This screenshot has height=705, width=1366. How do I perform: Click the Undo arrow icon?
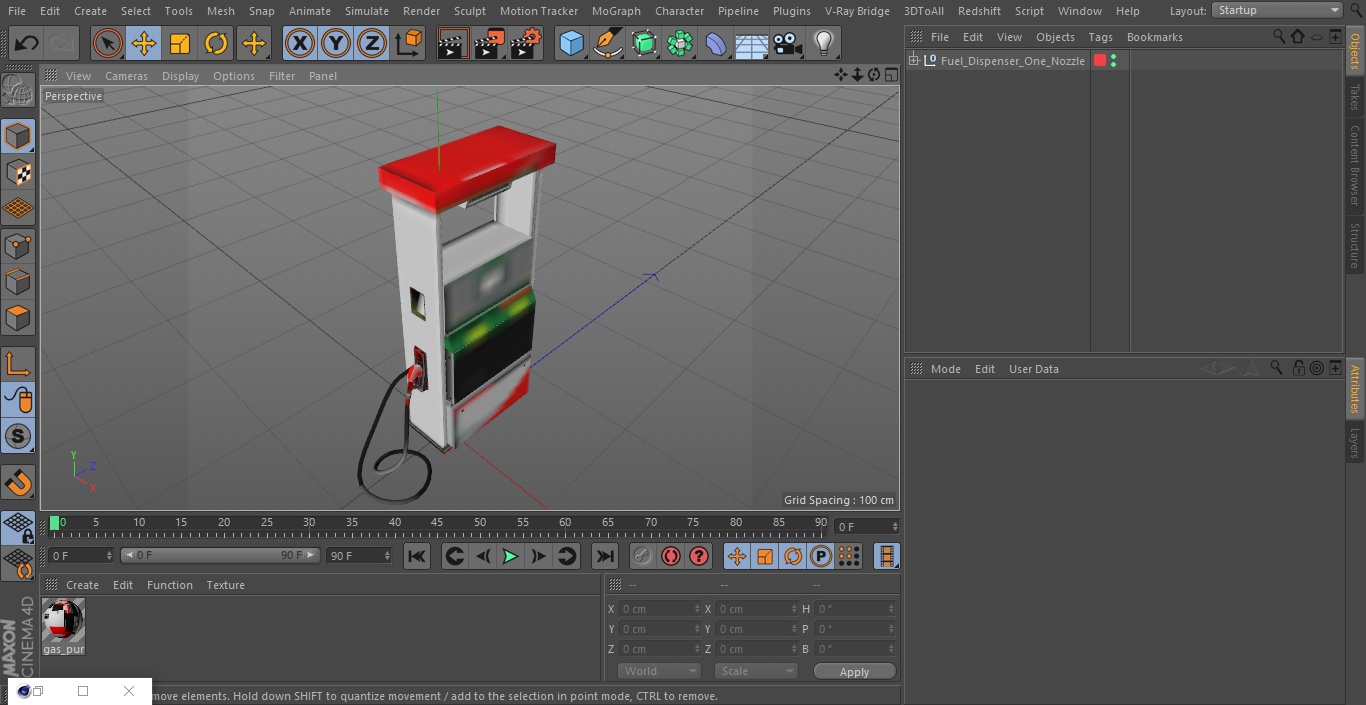pyautogui.click(x=26, y=44)
